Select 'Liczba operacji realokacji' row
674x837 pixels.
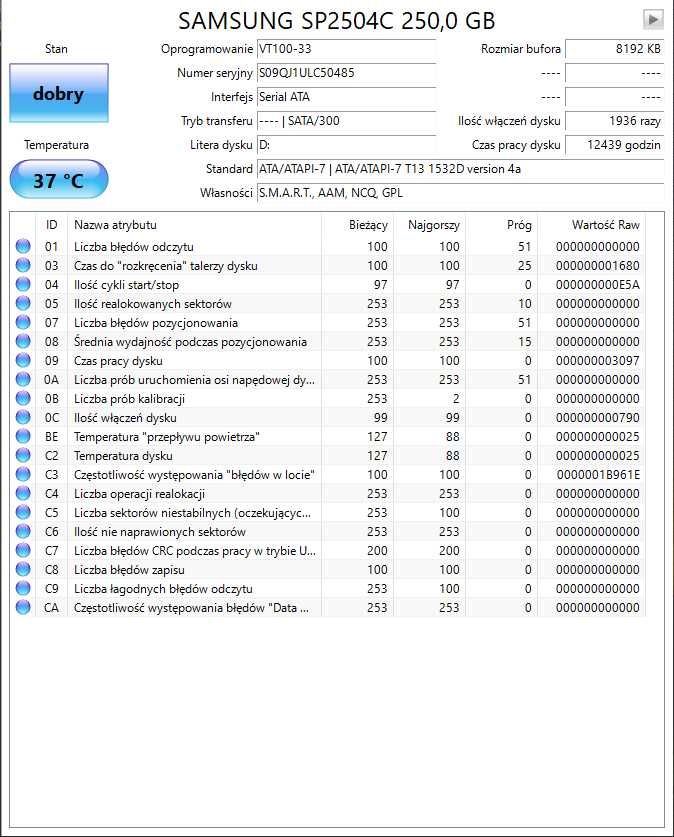pos(139,494)
